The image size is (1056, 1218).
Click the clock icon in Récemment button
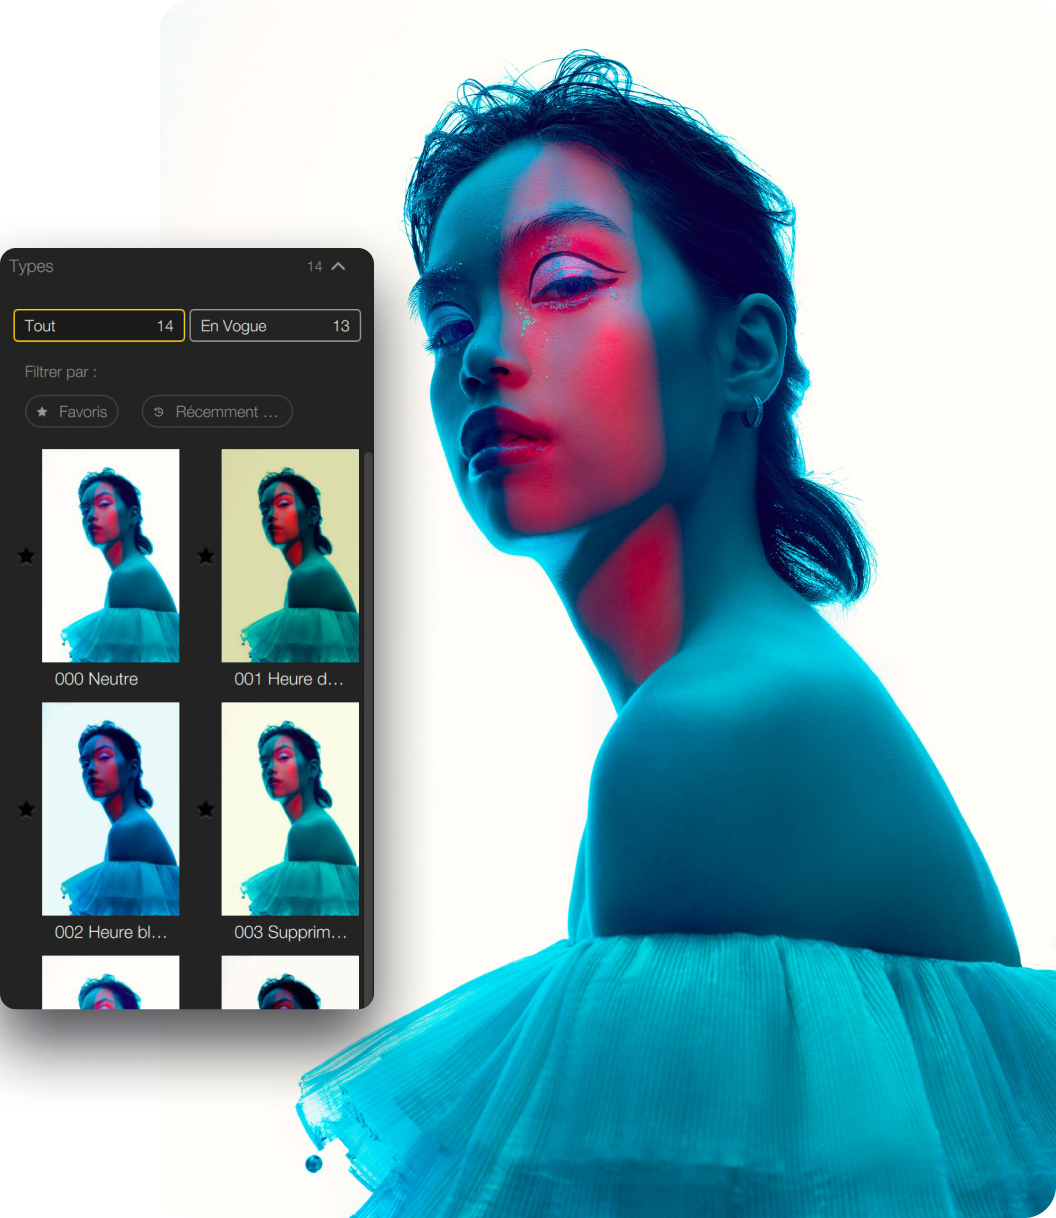[x=158, y=412]
